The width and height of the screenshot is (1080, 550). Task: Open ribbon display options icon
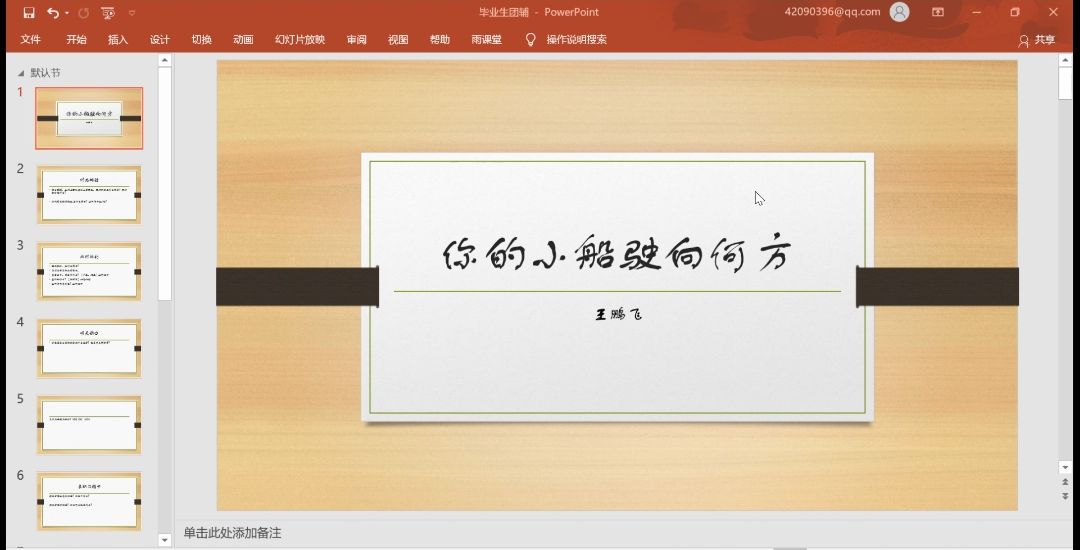pyautogui.click(x=938, y=12)
